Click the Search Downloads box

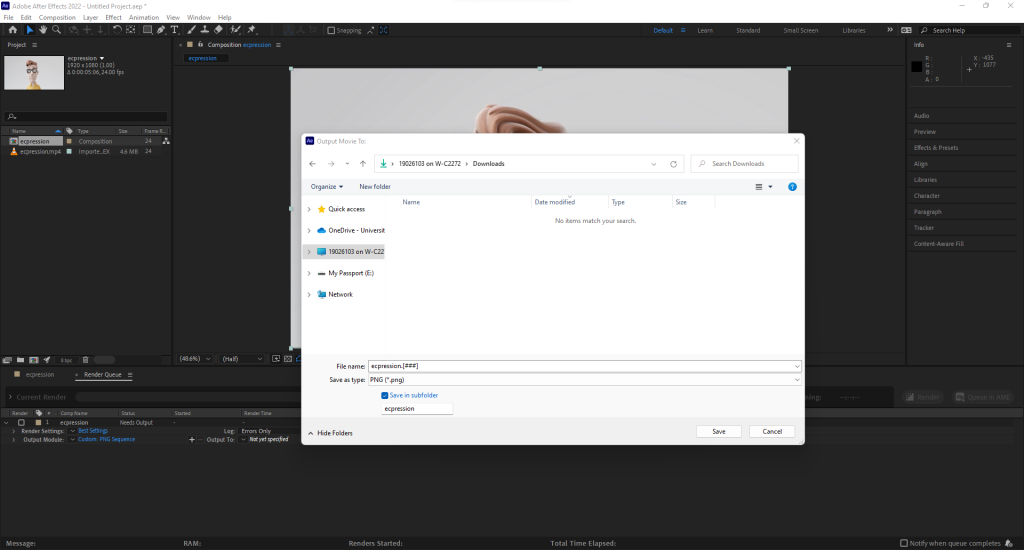[x=744, y=164]
